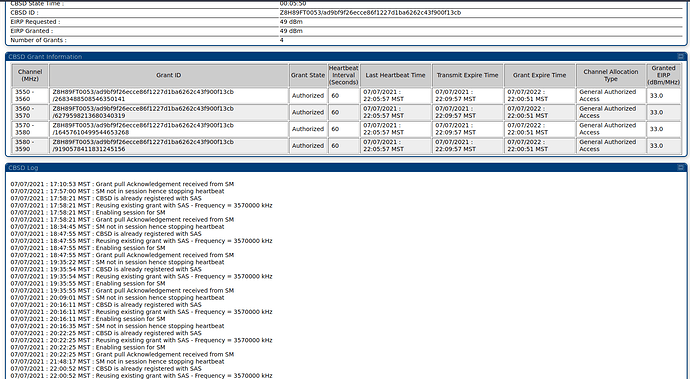Click the Number of Grants label
The width and height of the screenshot is (690, 379).
click(38, 40)
